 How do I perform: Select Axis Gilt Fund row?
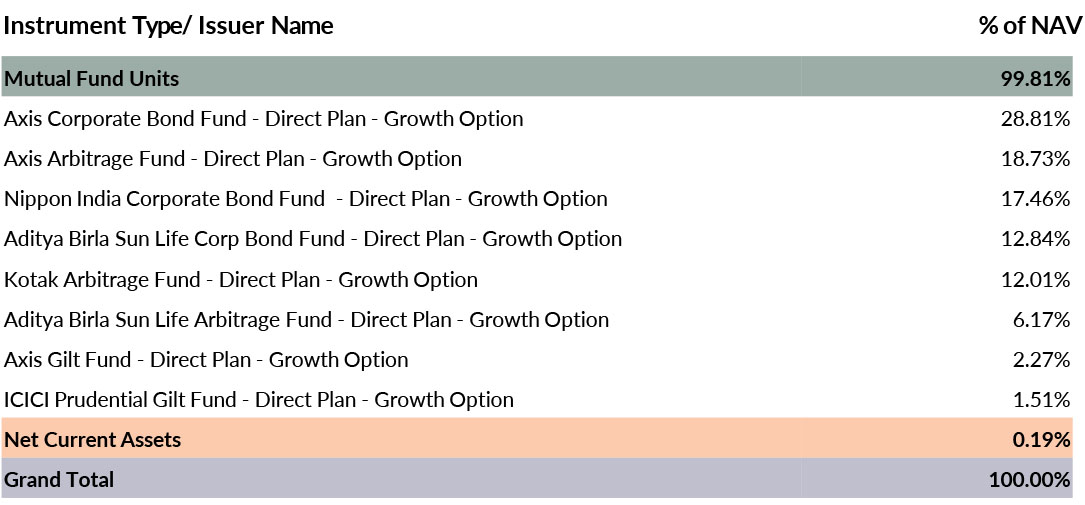pyautogui.click(x=206, y=360)
